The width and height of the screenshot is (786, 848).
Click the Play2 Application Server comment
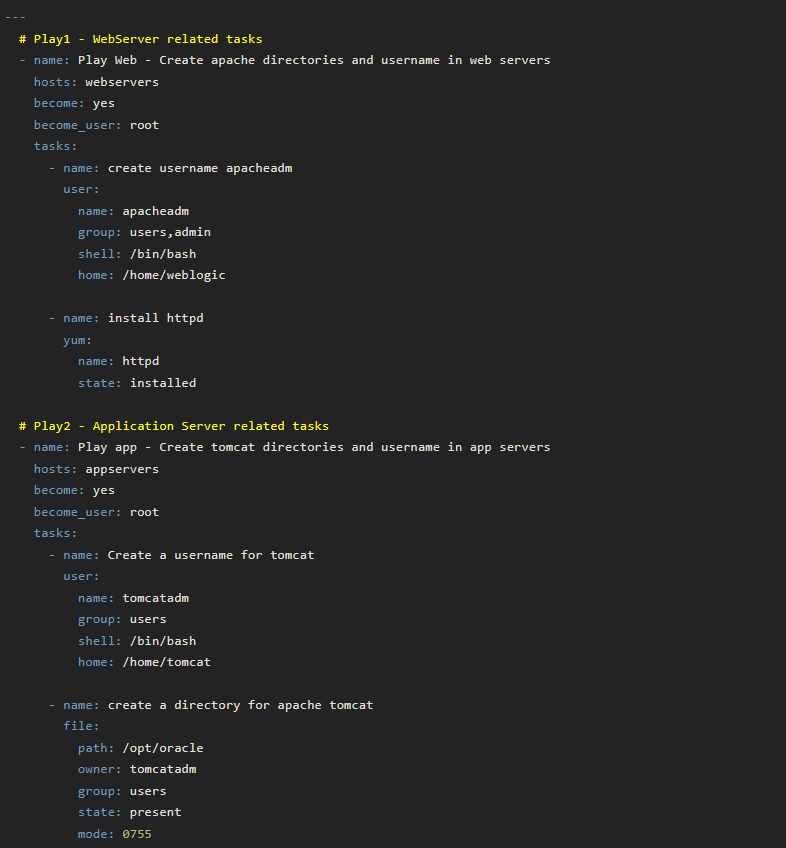click(x=174, y=426)
